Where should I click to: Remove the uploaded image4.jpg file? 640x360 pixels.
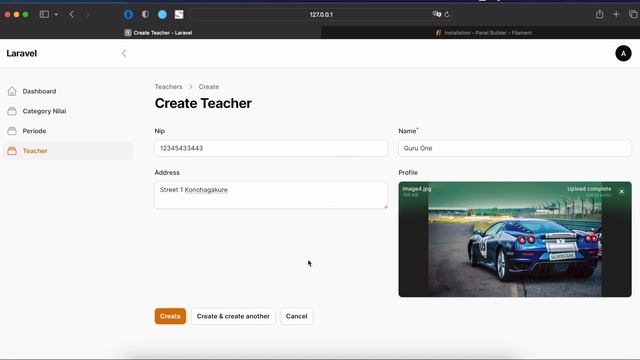point(622,191)
